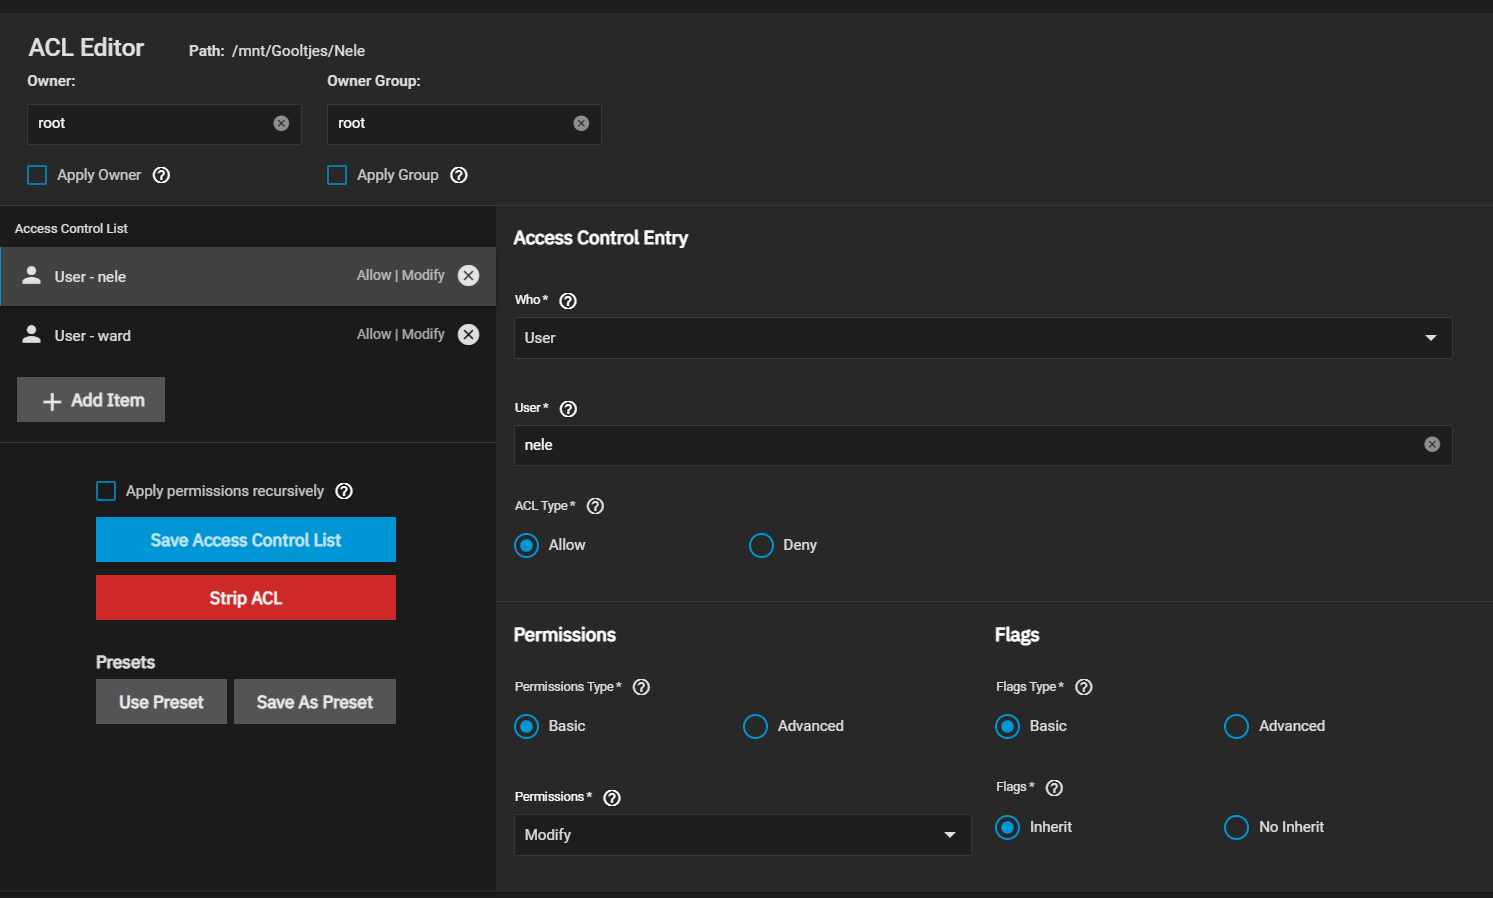Open help icon next to Apply Owner
The height and width of the screenshot is (898, 1493).
click(161, 175)
